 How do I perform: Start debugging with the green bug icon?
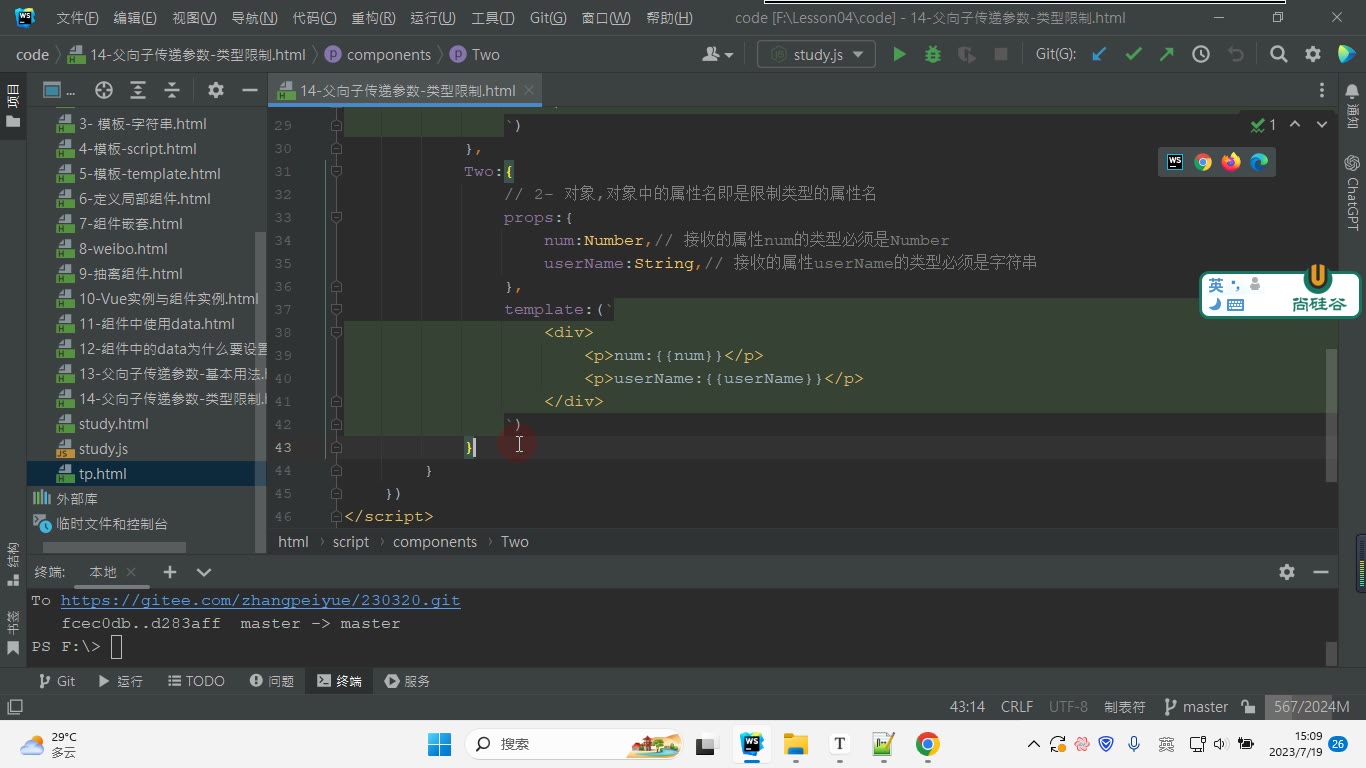pyautogui.click(x=933, y=55)
